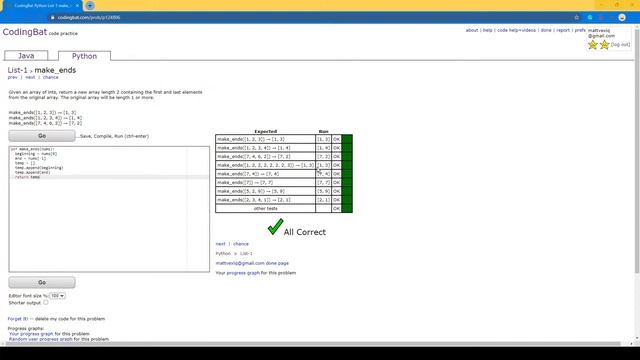Select test row make_ends([1, 2, 3, 4])
Image resolution: width=640 pixels, height=360 pixels.
pos(265,148)
